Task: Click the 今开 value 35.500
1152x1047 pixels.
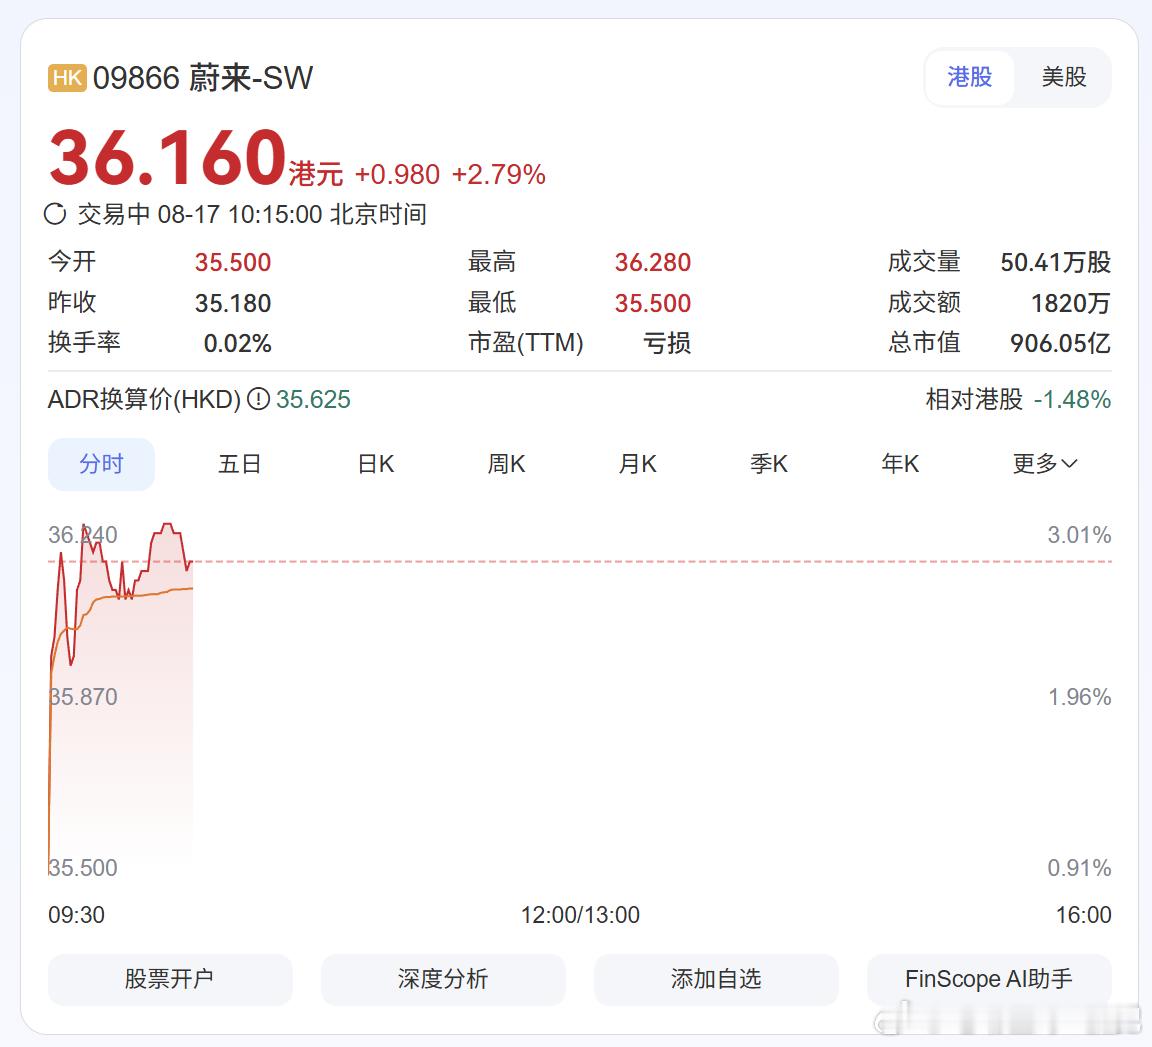Action: [233, 262]
